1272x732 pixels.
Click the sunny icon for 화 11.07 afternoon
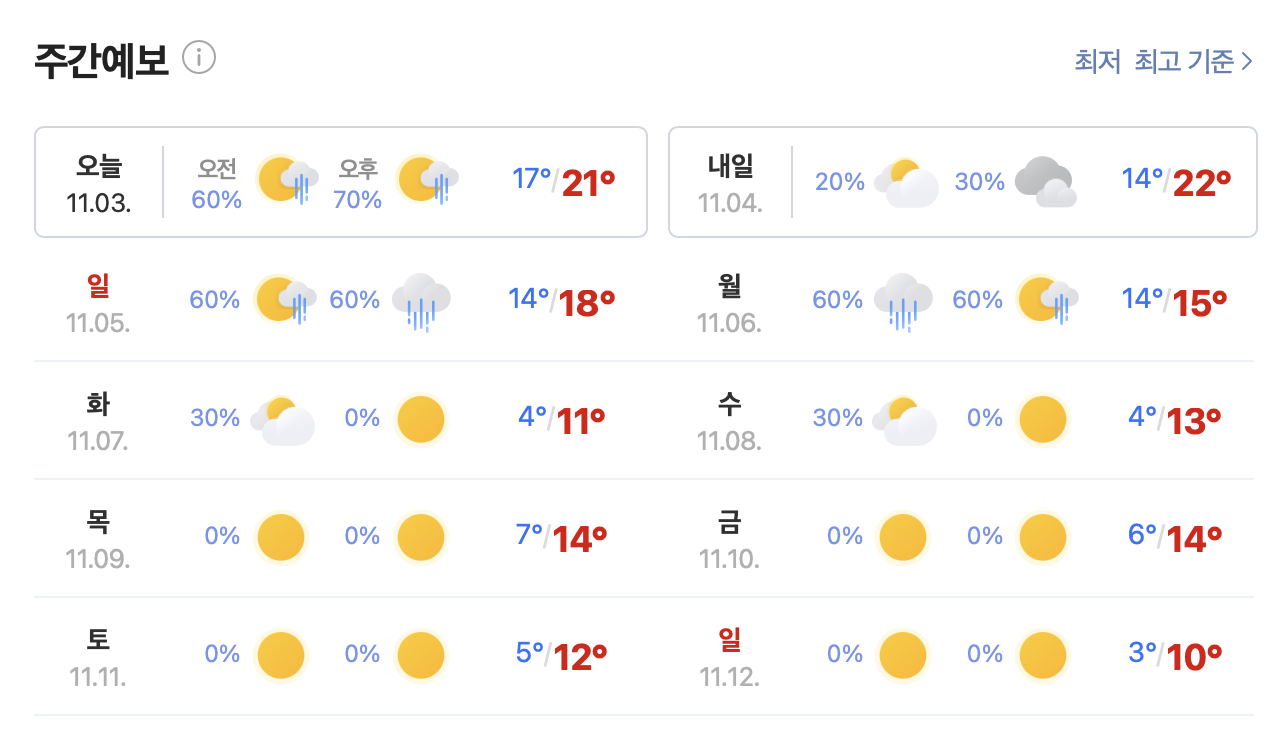(x=420, y=419)
